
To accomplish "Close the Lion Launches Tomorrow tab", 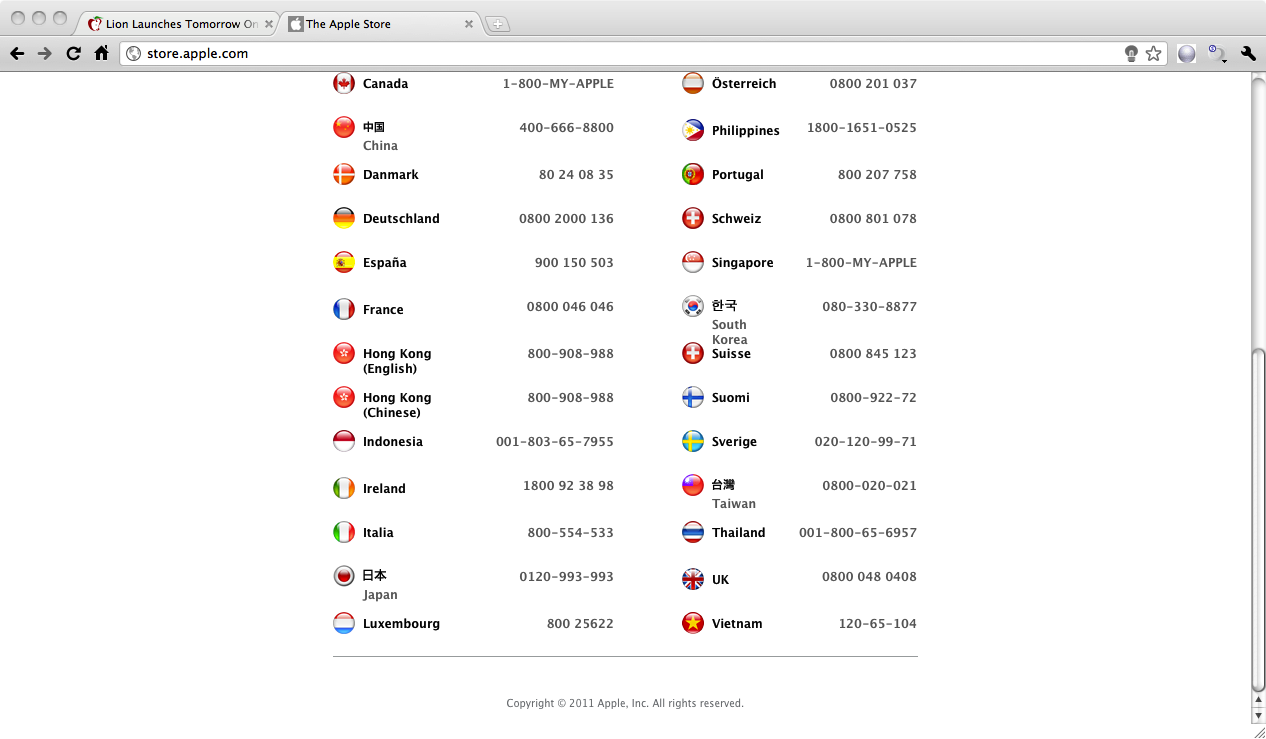I will pos(269,24).
